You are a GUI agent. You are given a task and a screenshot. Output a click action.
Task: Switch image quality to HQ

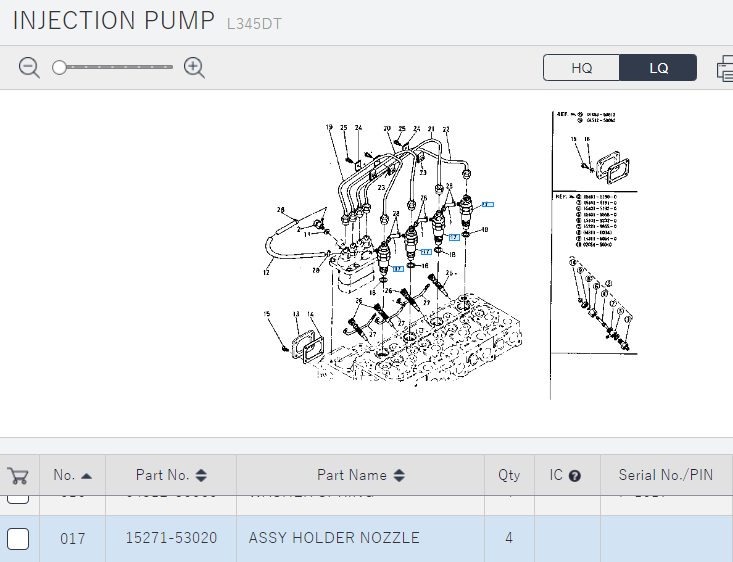pyautogui.click(x=581, y=68)
